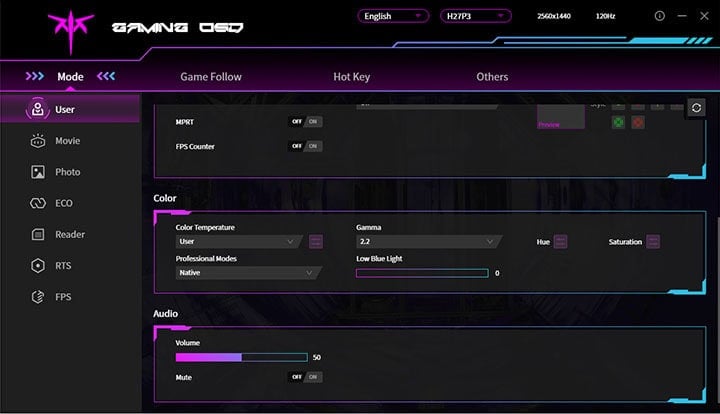720x414 pixels.
Task: Select Reader mode
Action: pyautogui.click(x=70, y=234)
